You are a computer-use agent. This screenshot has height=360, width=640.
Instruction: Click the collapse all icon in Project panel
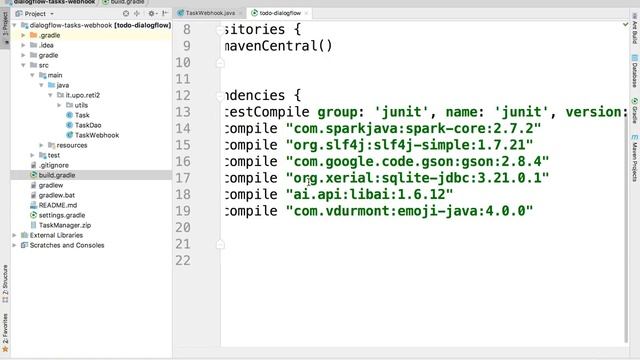click(x=137, y=13)
